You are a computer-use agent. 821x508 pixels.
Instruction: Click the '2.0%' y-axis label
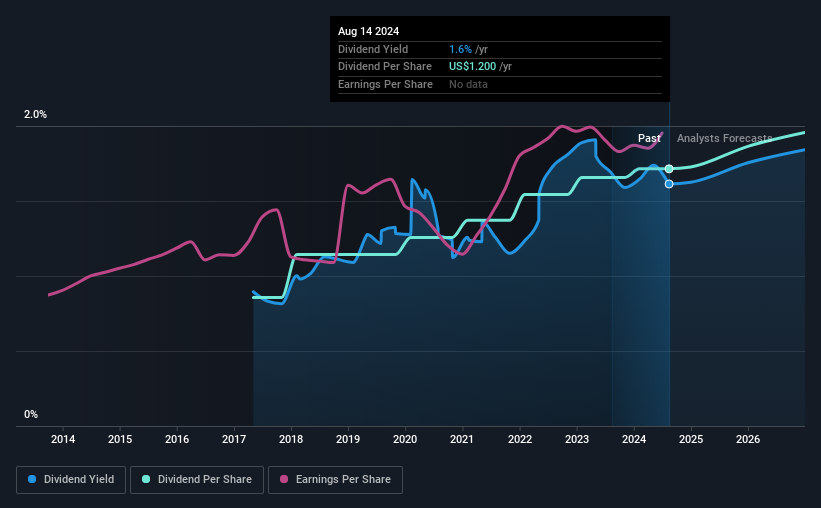click(x=35, y=114)
